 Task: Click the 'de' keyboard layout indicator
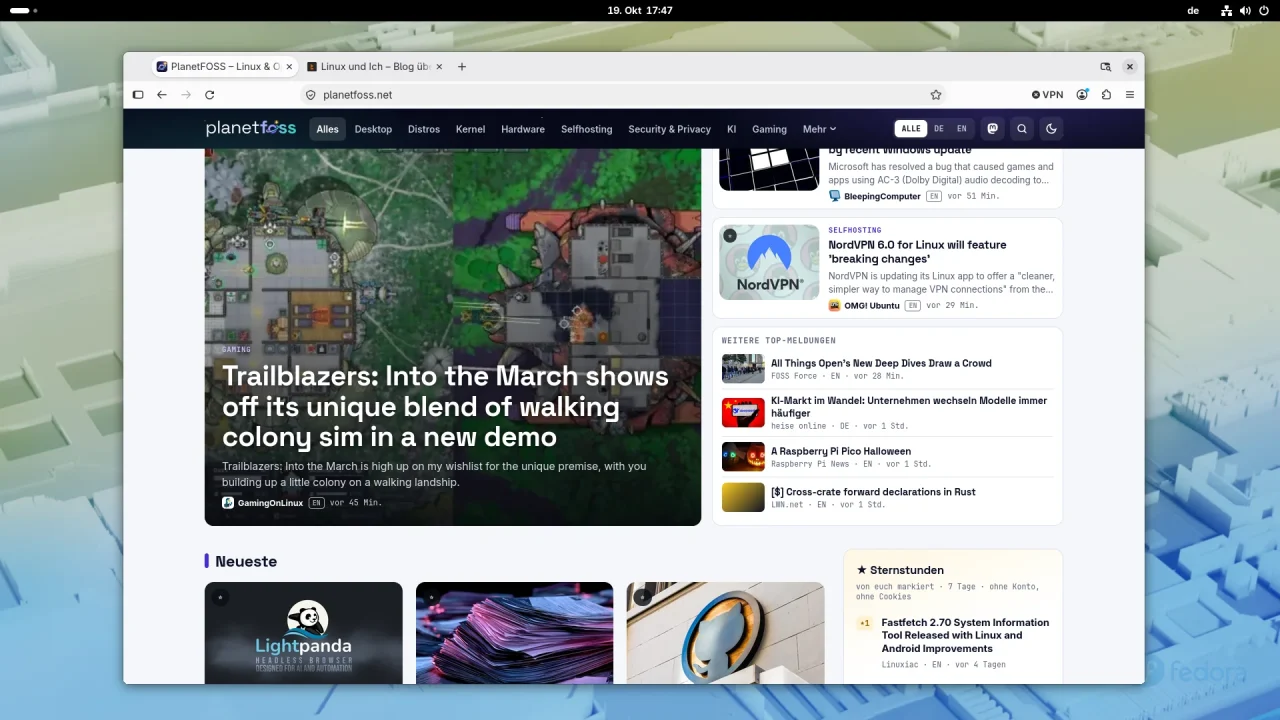(1193, 10)
